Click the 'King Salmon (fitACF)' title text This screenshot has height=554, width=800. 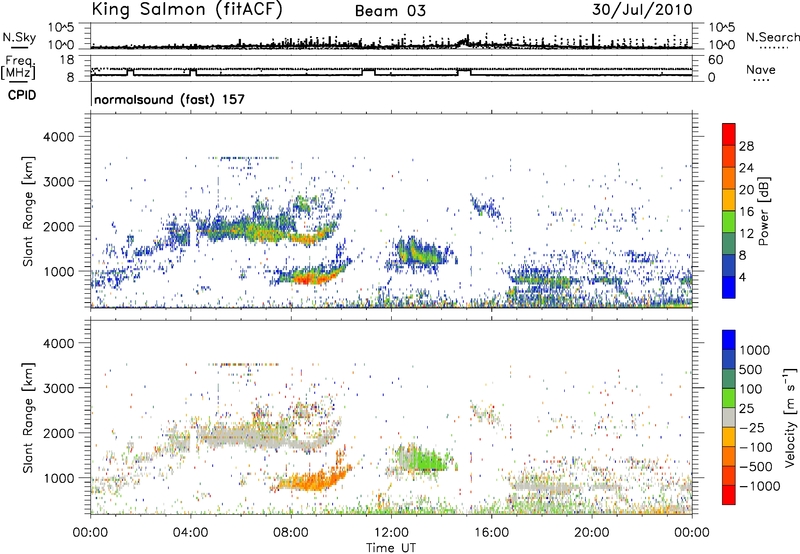187,9
